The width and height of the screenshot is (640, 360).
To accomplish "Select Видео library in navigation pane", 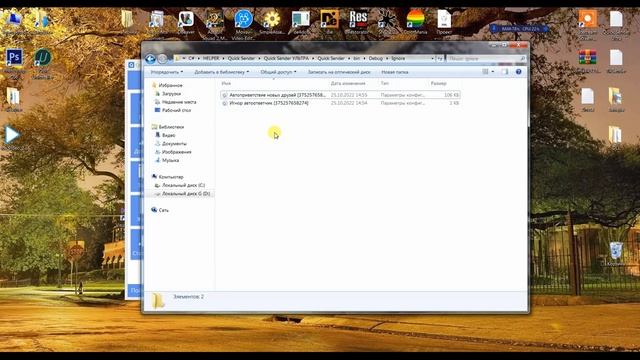I will pyautogui.click(x=168, y=135).
